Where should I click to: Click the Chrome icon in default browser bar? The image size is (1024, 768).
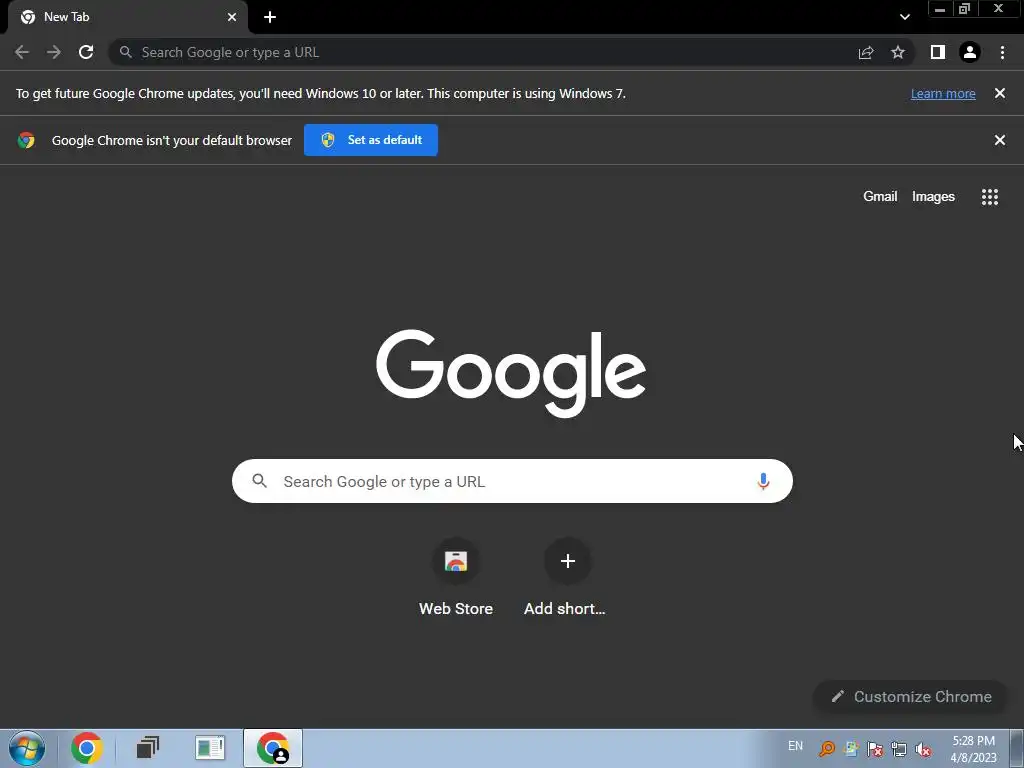[26, 140]
